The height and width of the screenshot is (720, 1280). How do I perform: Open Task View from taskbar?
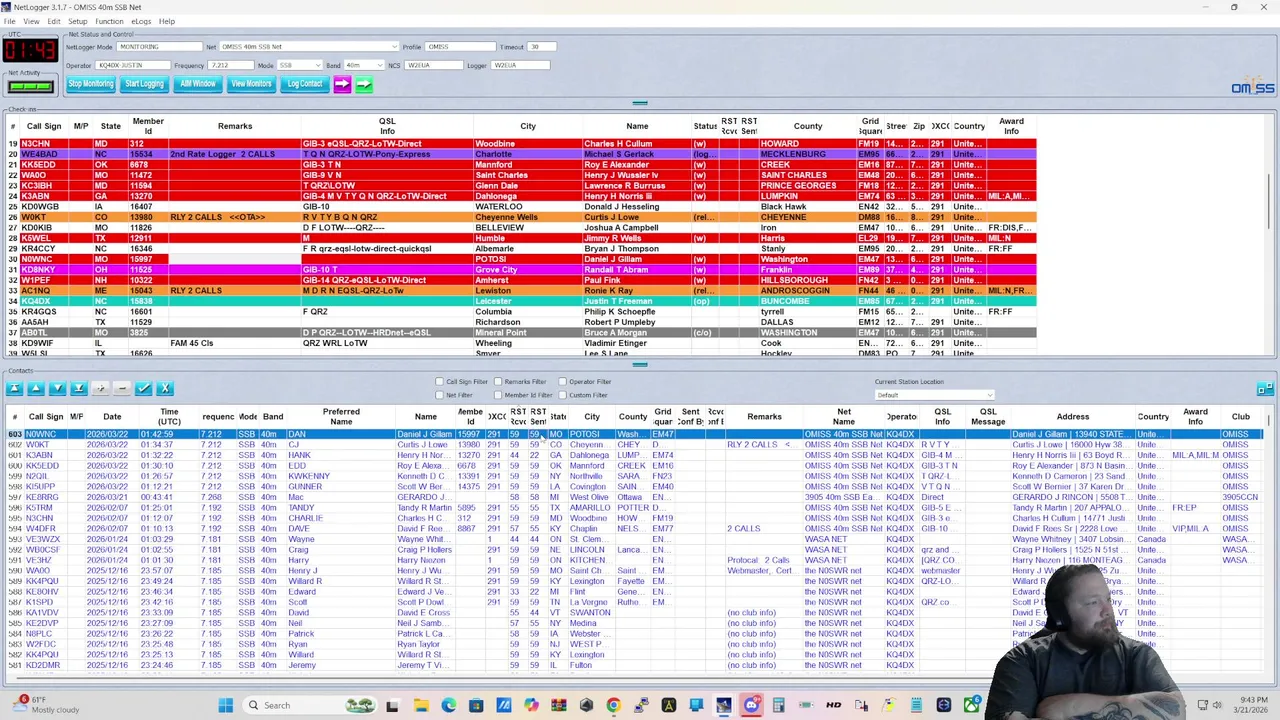coord(392,705)
